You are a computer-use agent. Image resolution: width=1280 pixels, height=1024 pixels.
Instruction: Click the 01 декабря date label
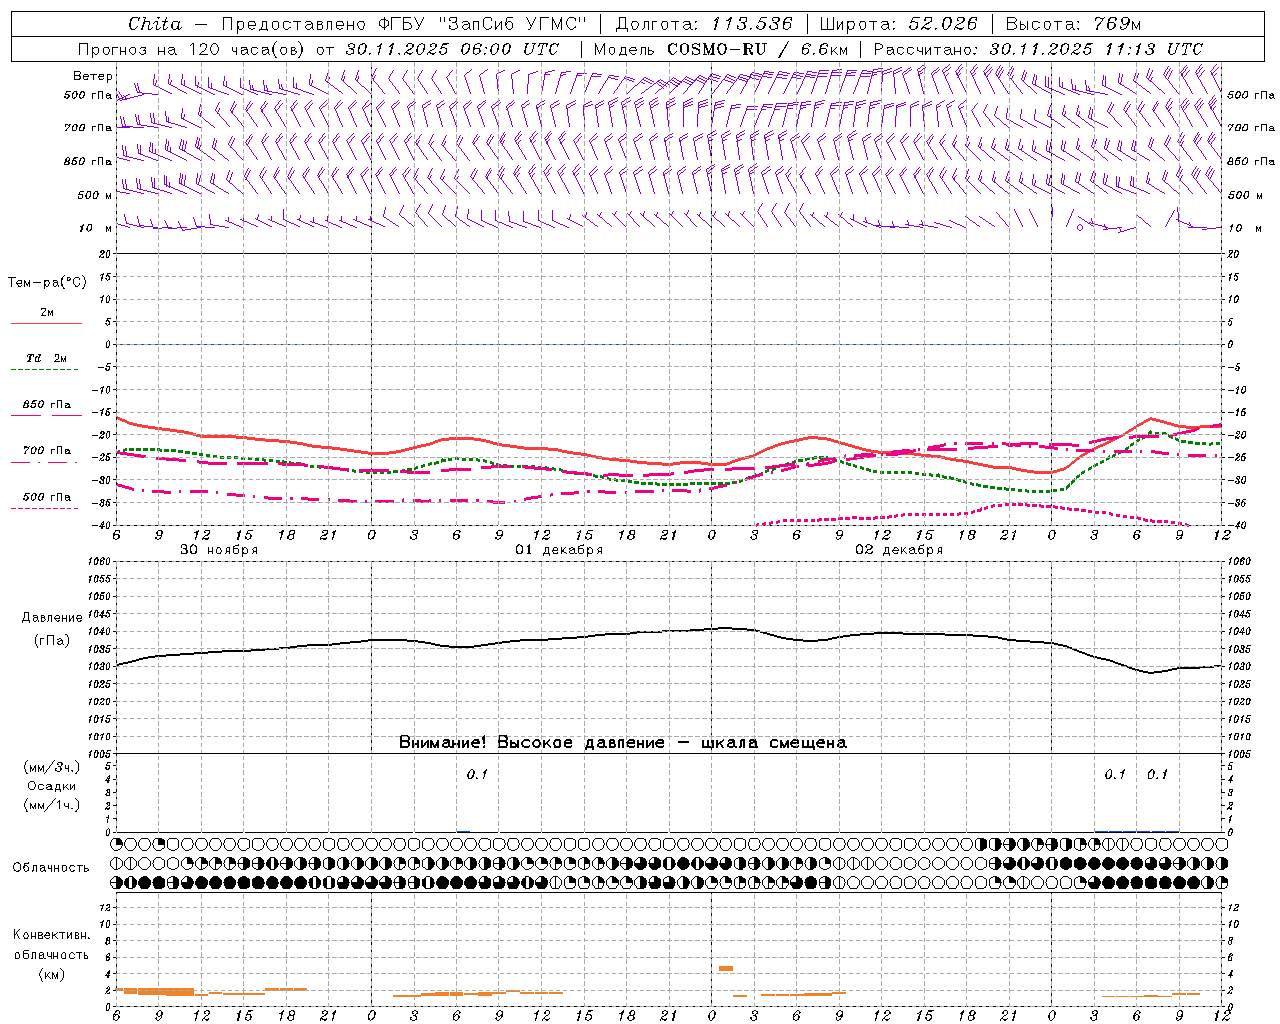point(559,550)
